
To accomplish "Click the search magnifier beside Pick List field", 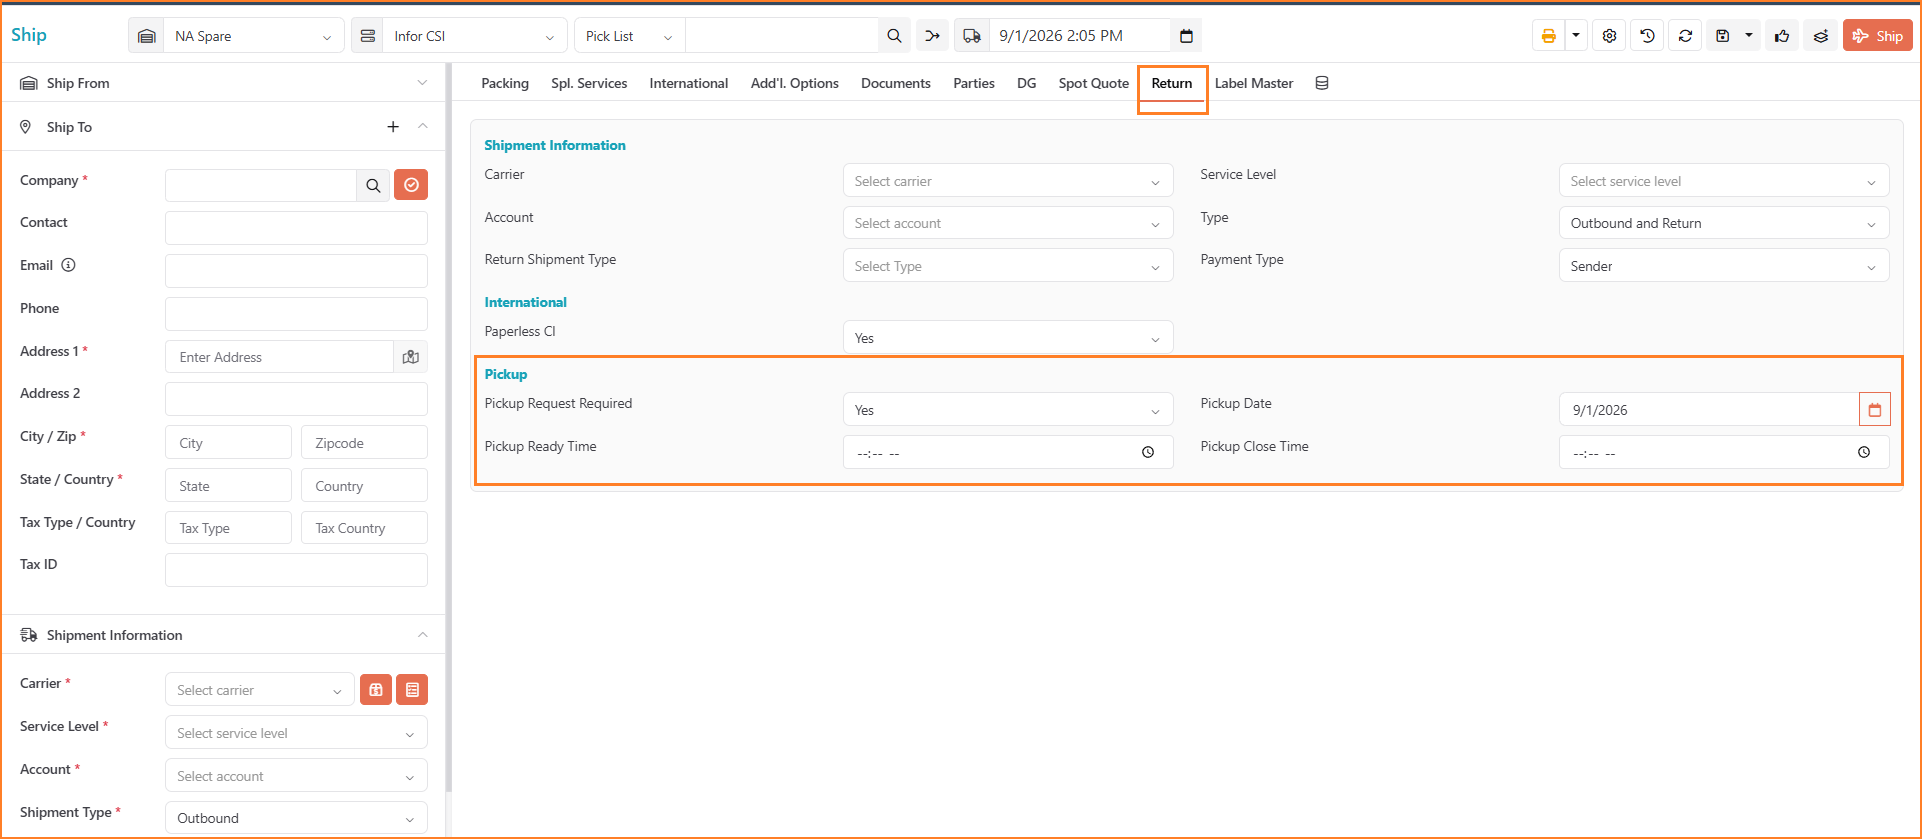I will [x=894, y=36].
